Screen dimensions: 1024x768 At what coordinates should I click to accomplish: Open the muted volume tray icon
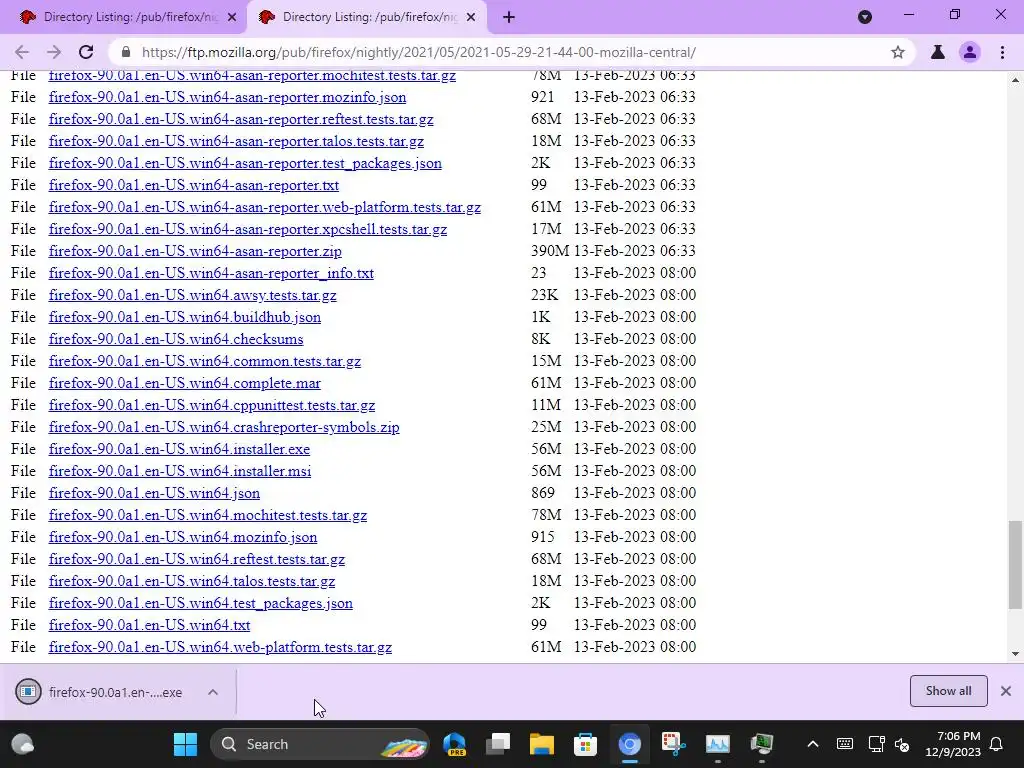point(902,744)
